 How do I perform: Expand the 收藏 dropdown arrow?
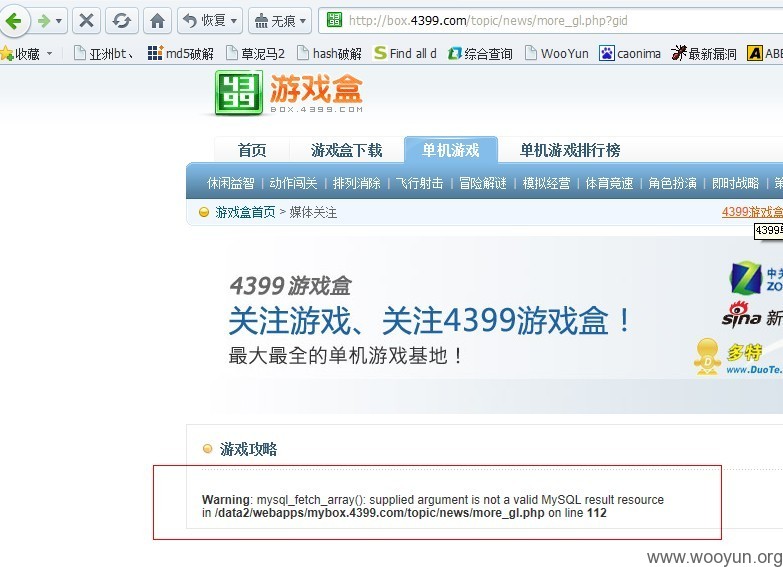point(49,53)
